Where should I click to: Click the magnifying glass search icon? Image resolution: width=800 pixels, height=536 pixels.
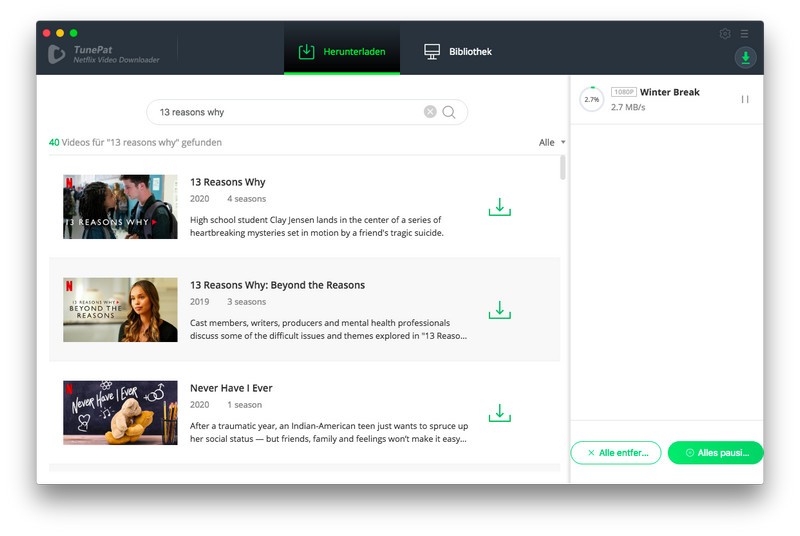[x=449, y=112]
